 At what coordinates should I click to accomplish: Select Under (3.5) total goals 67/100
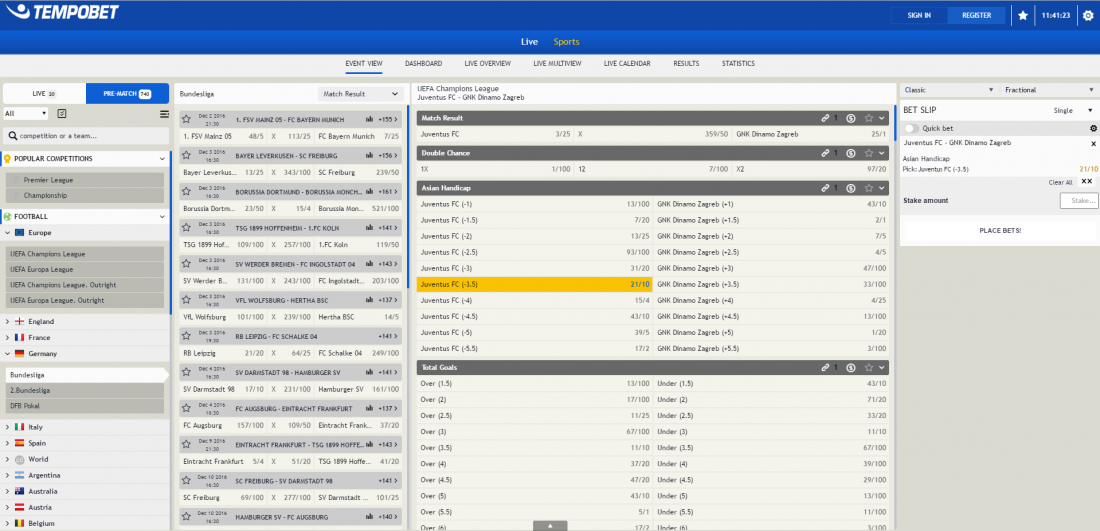point(771,448)
